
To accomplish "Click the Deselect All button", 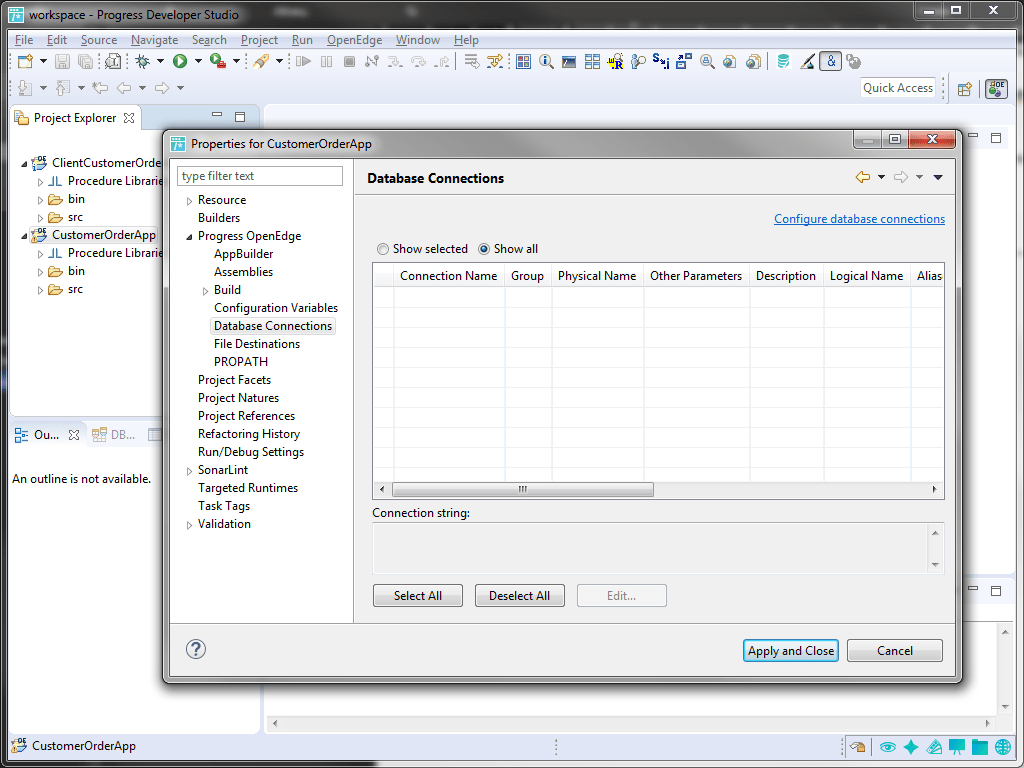I will click(520, 596).
